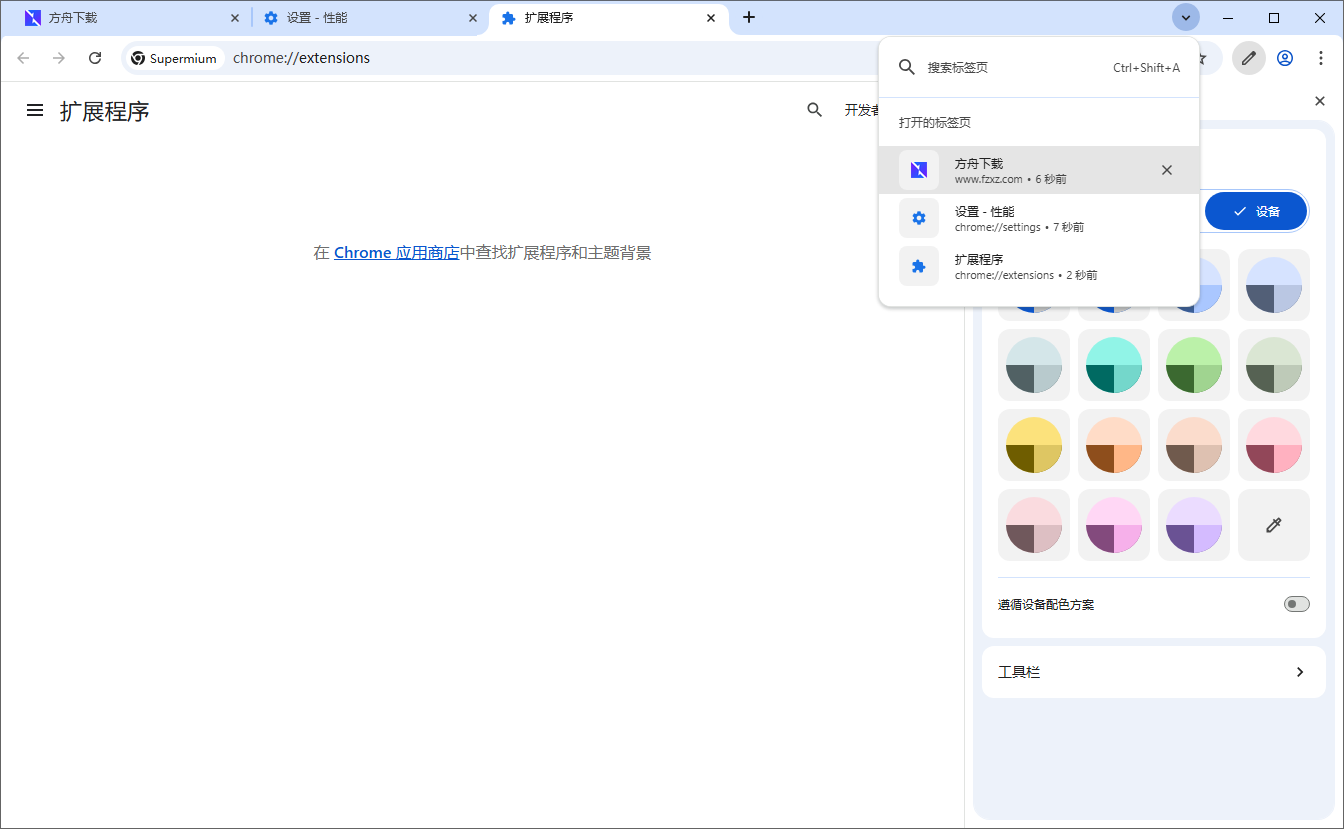Close the 方舟下载 entry in the tab list
This screenshot has height=829, width=1344.
(x=1166, y=170)
